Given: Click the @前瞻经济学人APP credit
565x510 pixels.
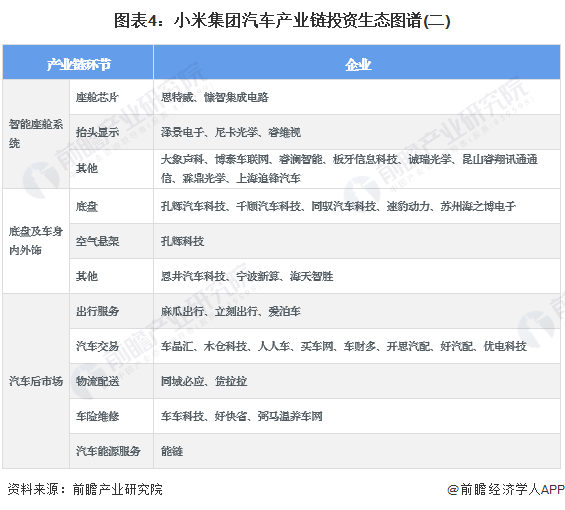Looking at the screenshot, I should pyautogui.click(x=506, y=489).
